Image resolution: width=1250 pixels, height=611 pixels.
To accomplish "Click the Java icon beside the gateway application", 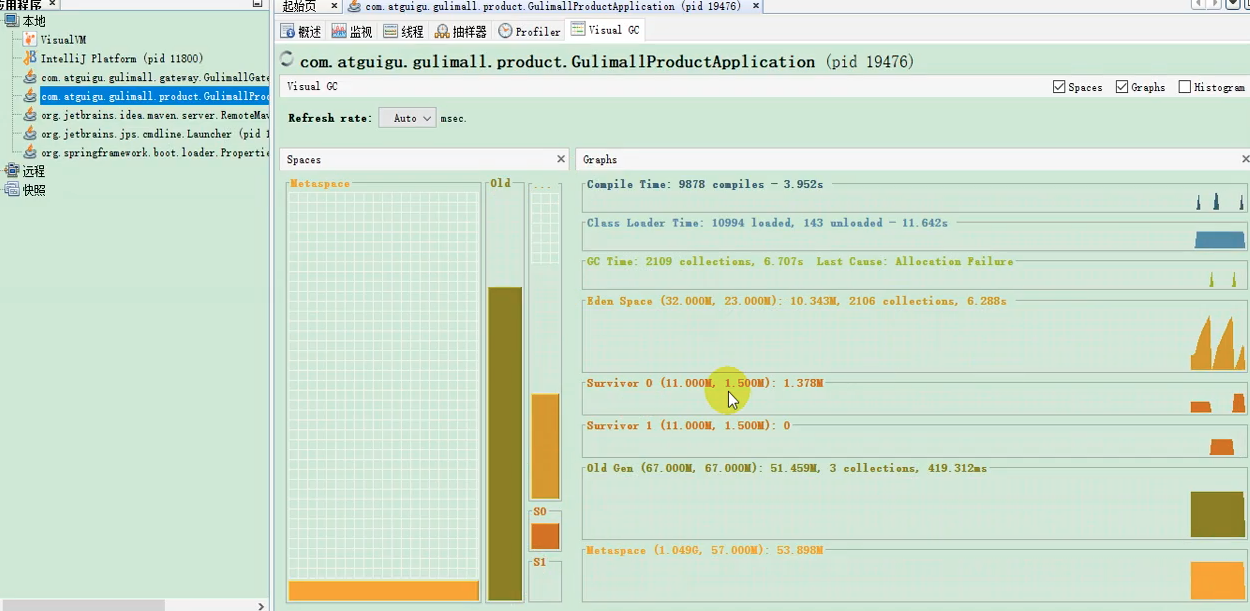I will pos(30,78).
